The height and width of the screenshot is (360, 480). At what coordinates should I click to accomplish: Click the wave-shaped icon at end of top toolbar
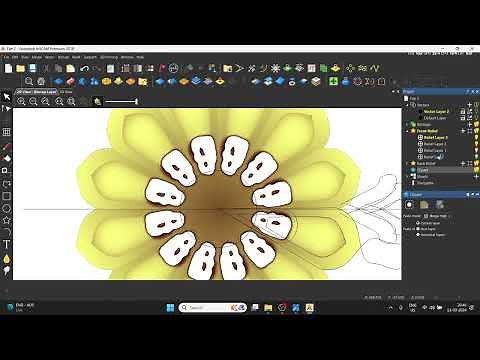tap(376, 68)
